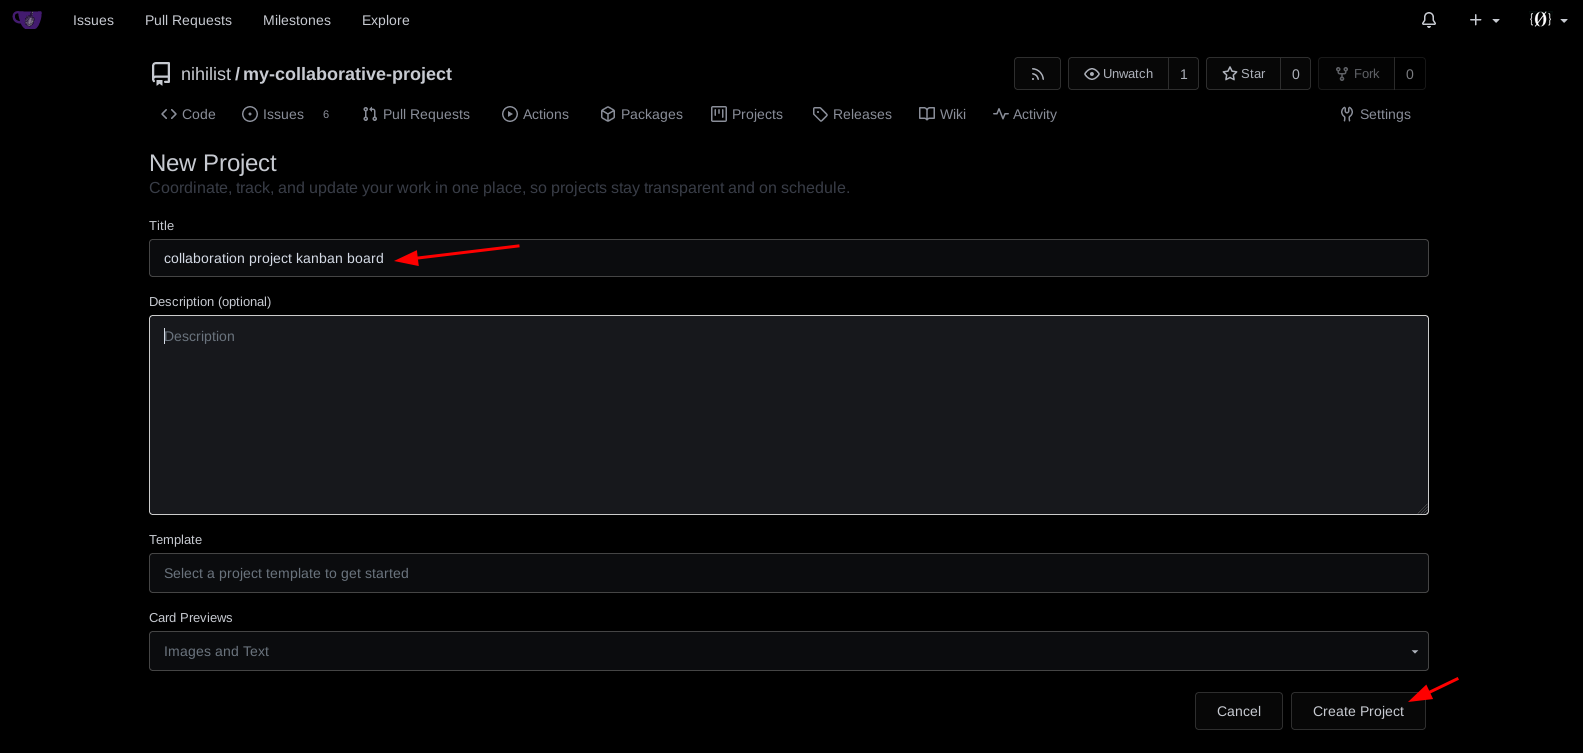
Task: Open the notifications bell icon
Action: click(x=1429, y=20)
